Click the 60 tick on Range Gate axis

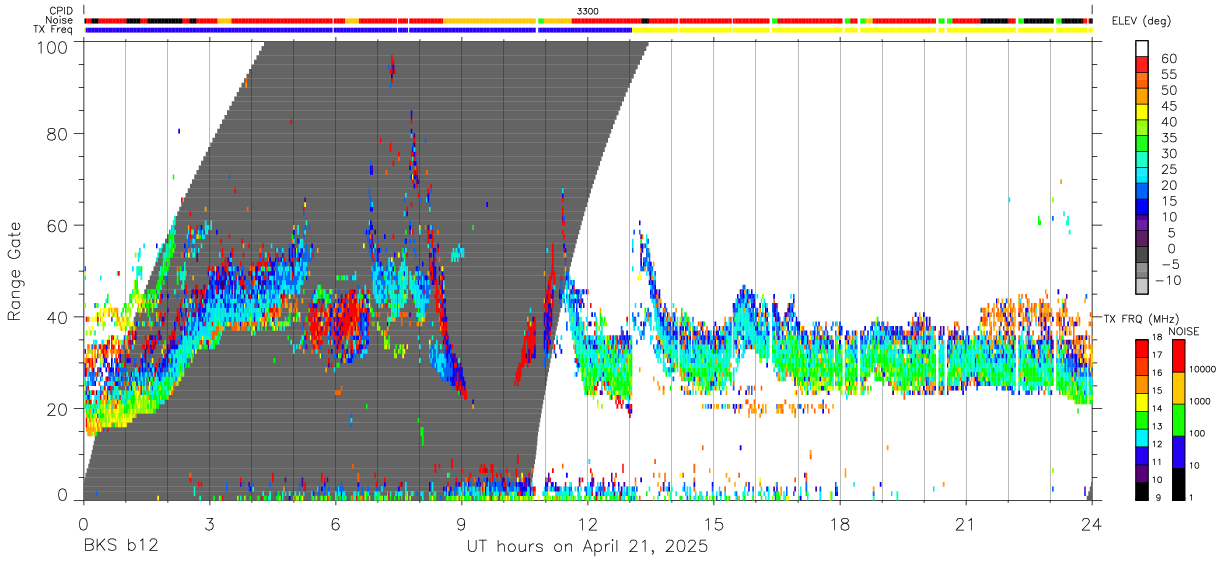point(58,225)
